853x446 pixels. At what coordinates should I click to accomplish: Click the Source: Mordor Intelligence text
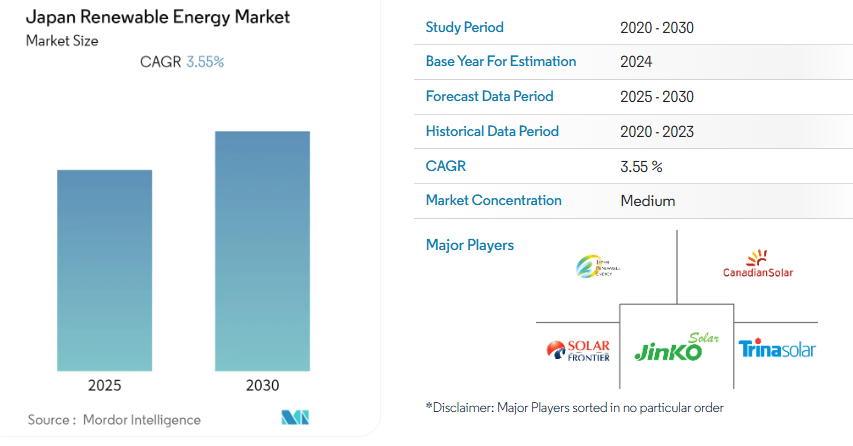click(114, 420)
